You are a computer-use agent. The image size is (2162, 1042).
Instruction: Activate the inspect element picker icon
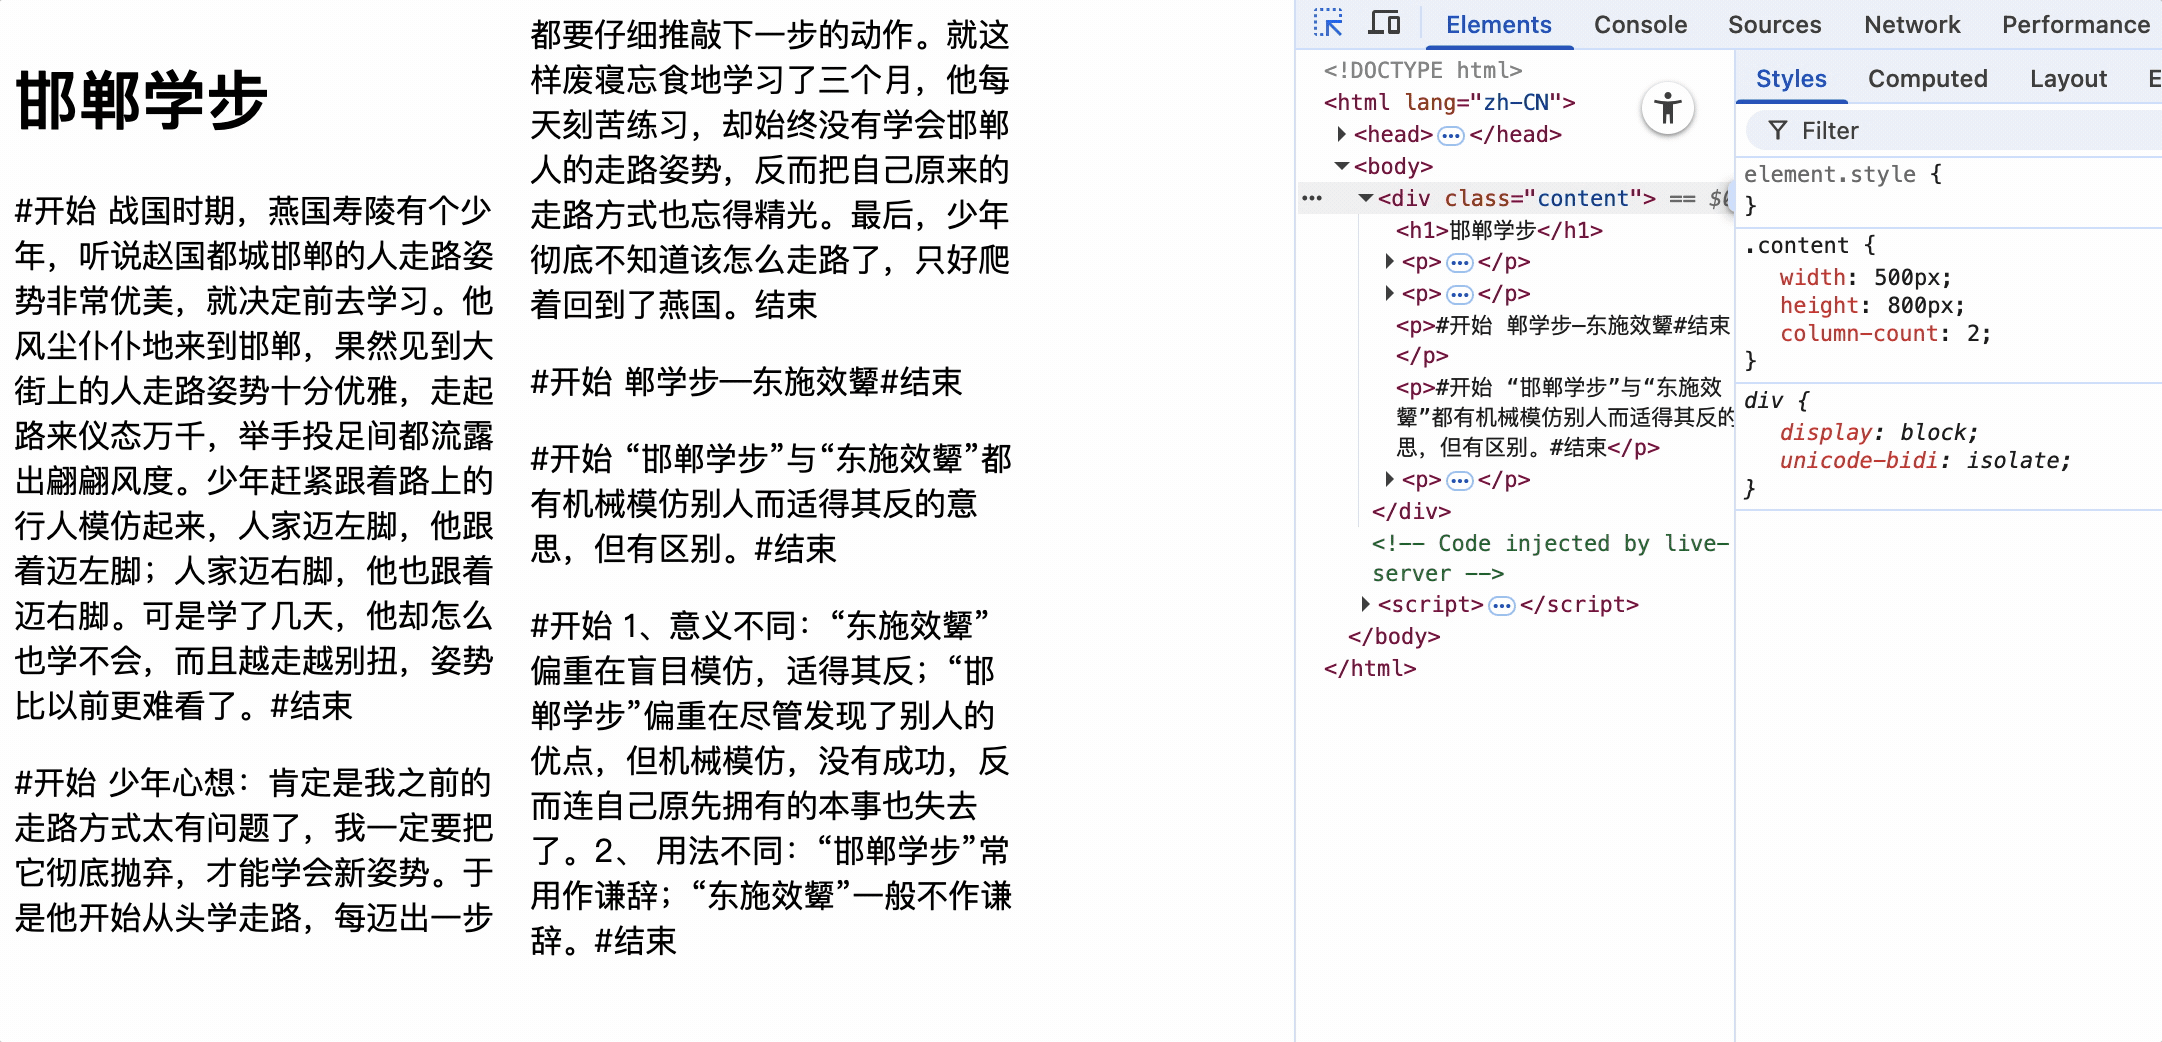point(1328,23)
